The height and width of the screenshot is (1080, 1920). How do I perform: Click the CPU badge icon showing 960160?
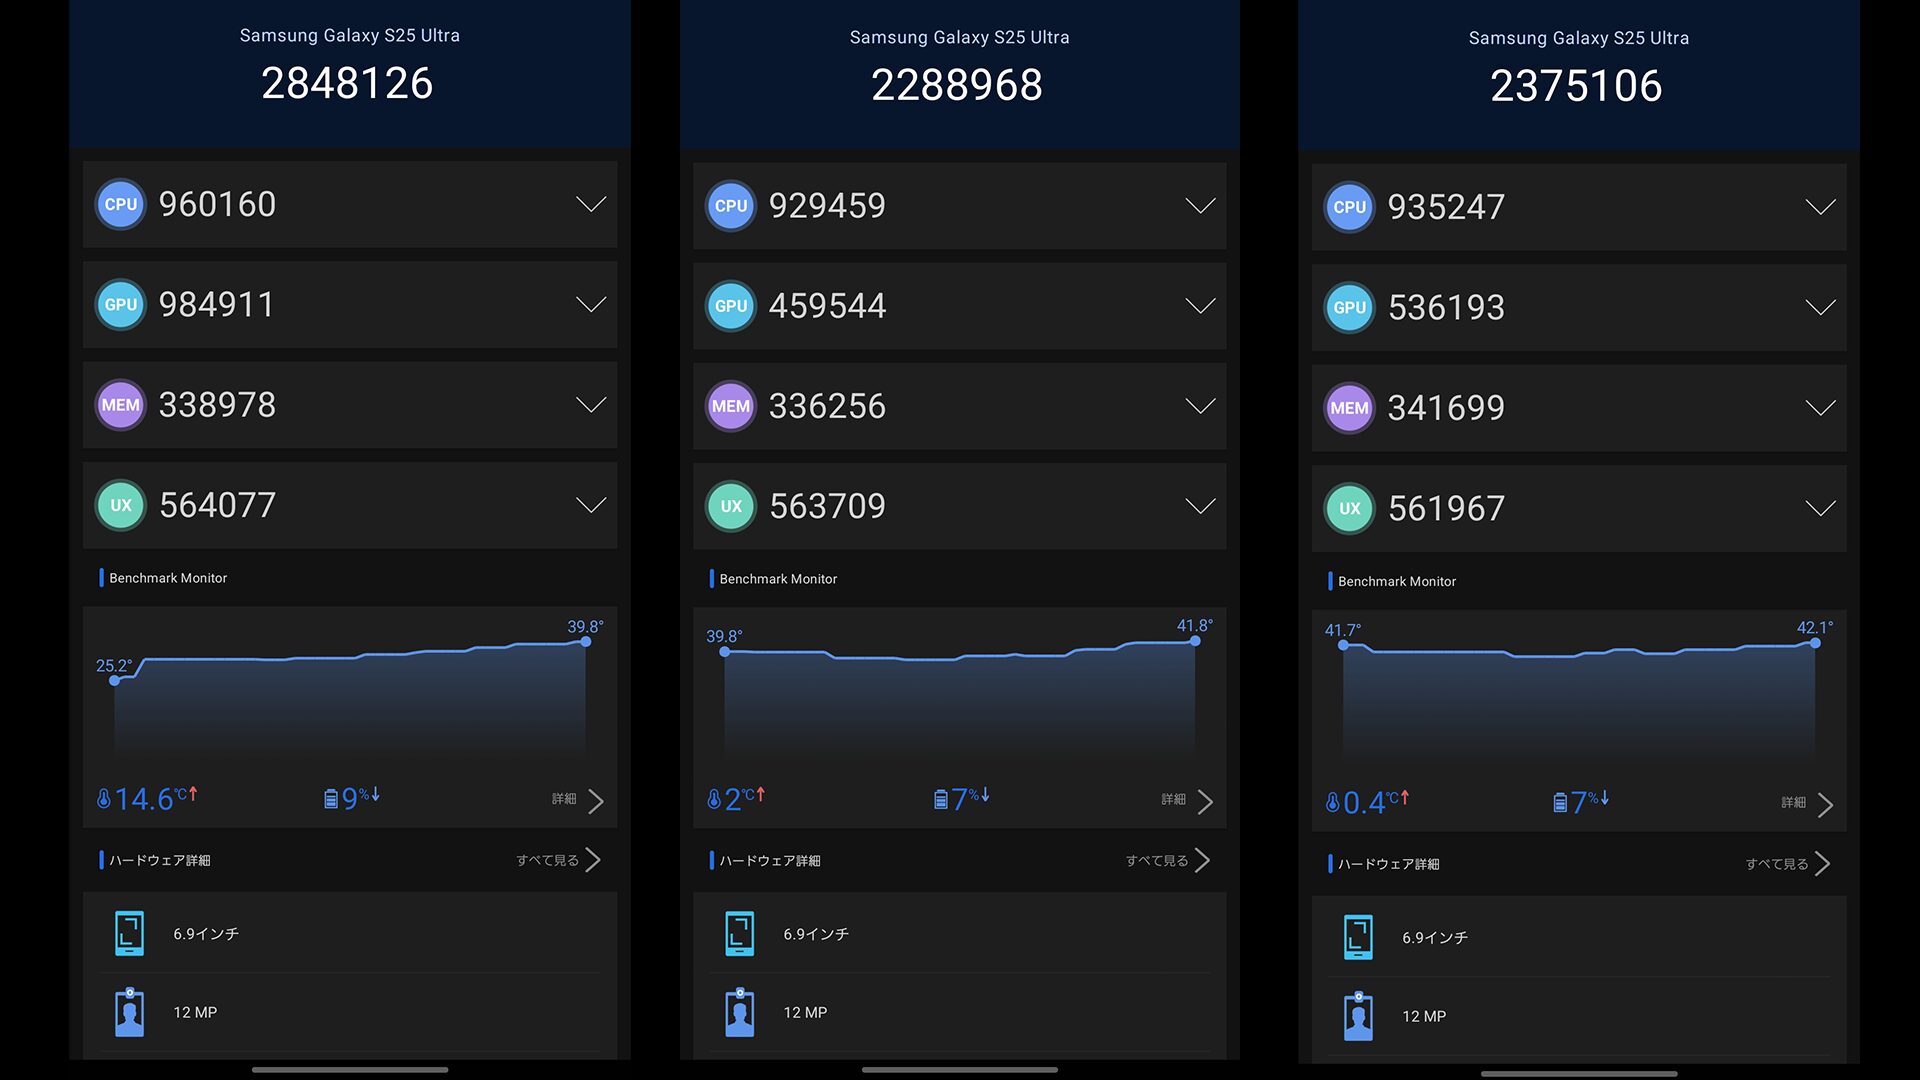coord(121,204)
